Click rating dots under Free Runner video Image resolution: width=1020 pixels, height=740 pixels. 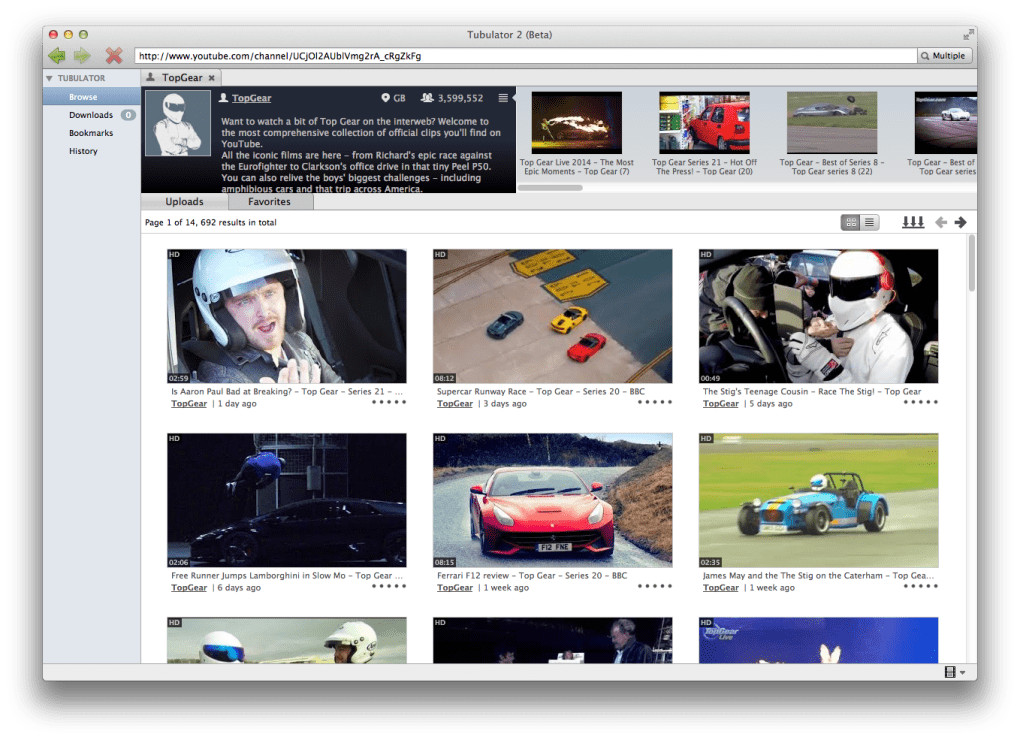click(x=389, y=587)
